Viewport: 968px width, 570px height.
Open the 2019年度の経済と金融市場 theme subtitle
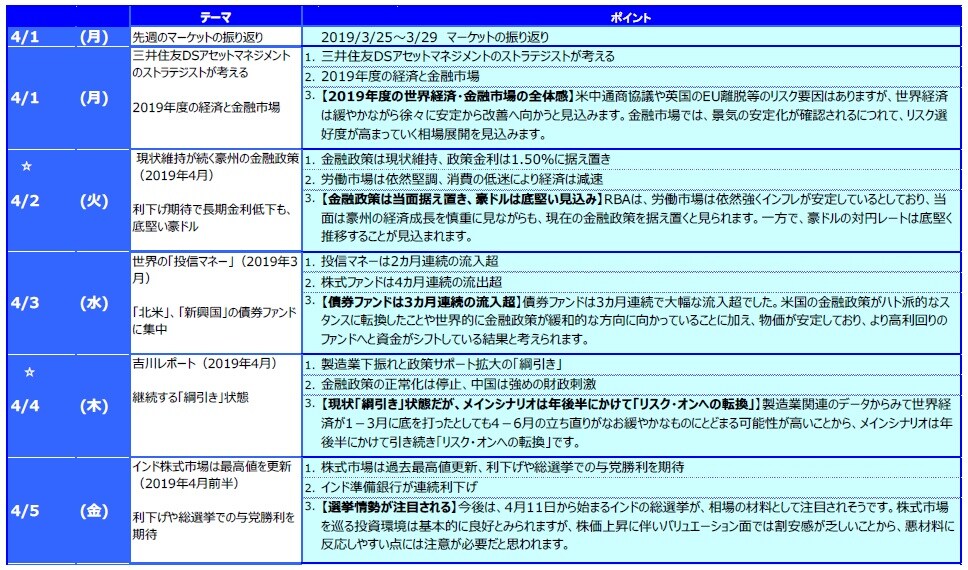pos(206,106)
